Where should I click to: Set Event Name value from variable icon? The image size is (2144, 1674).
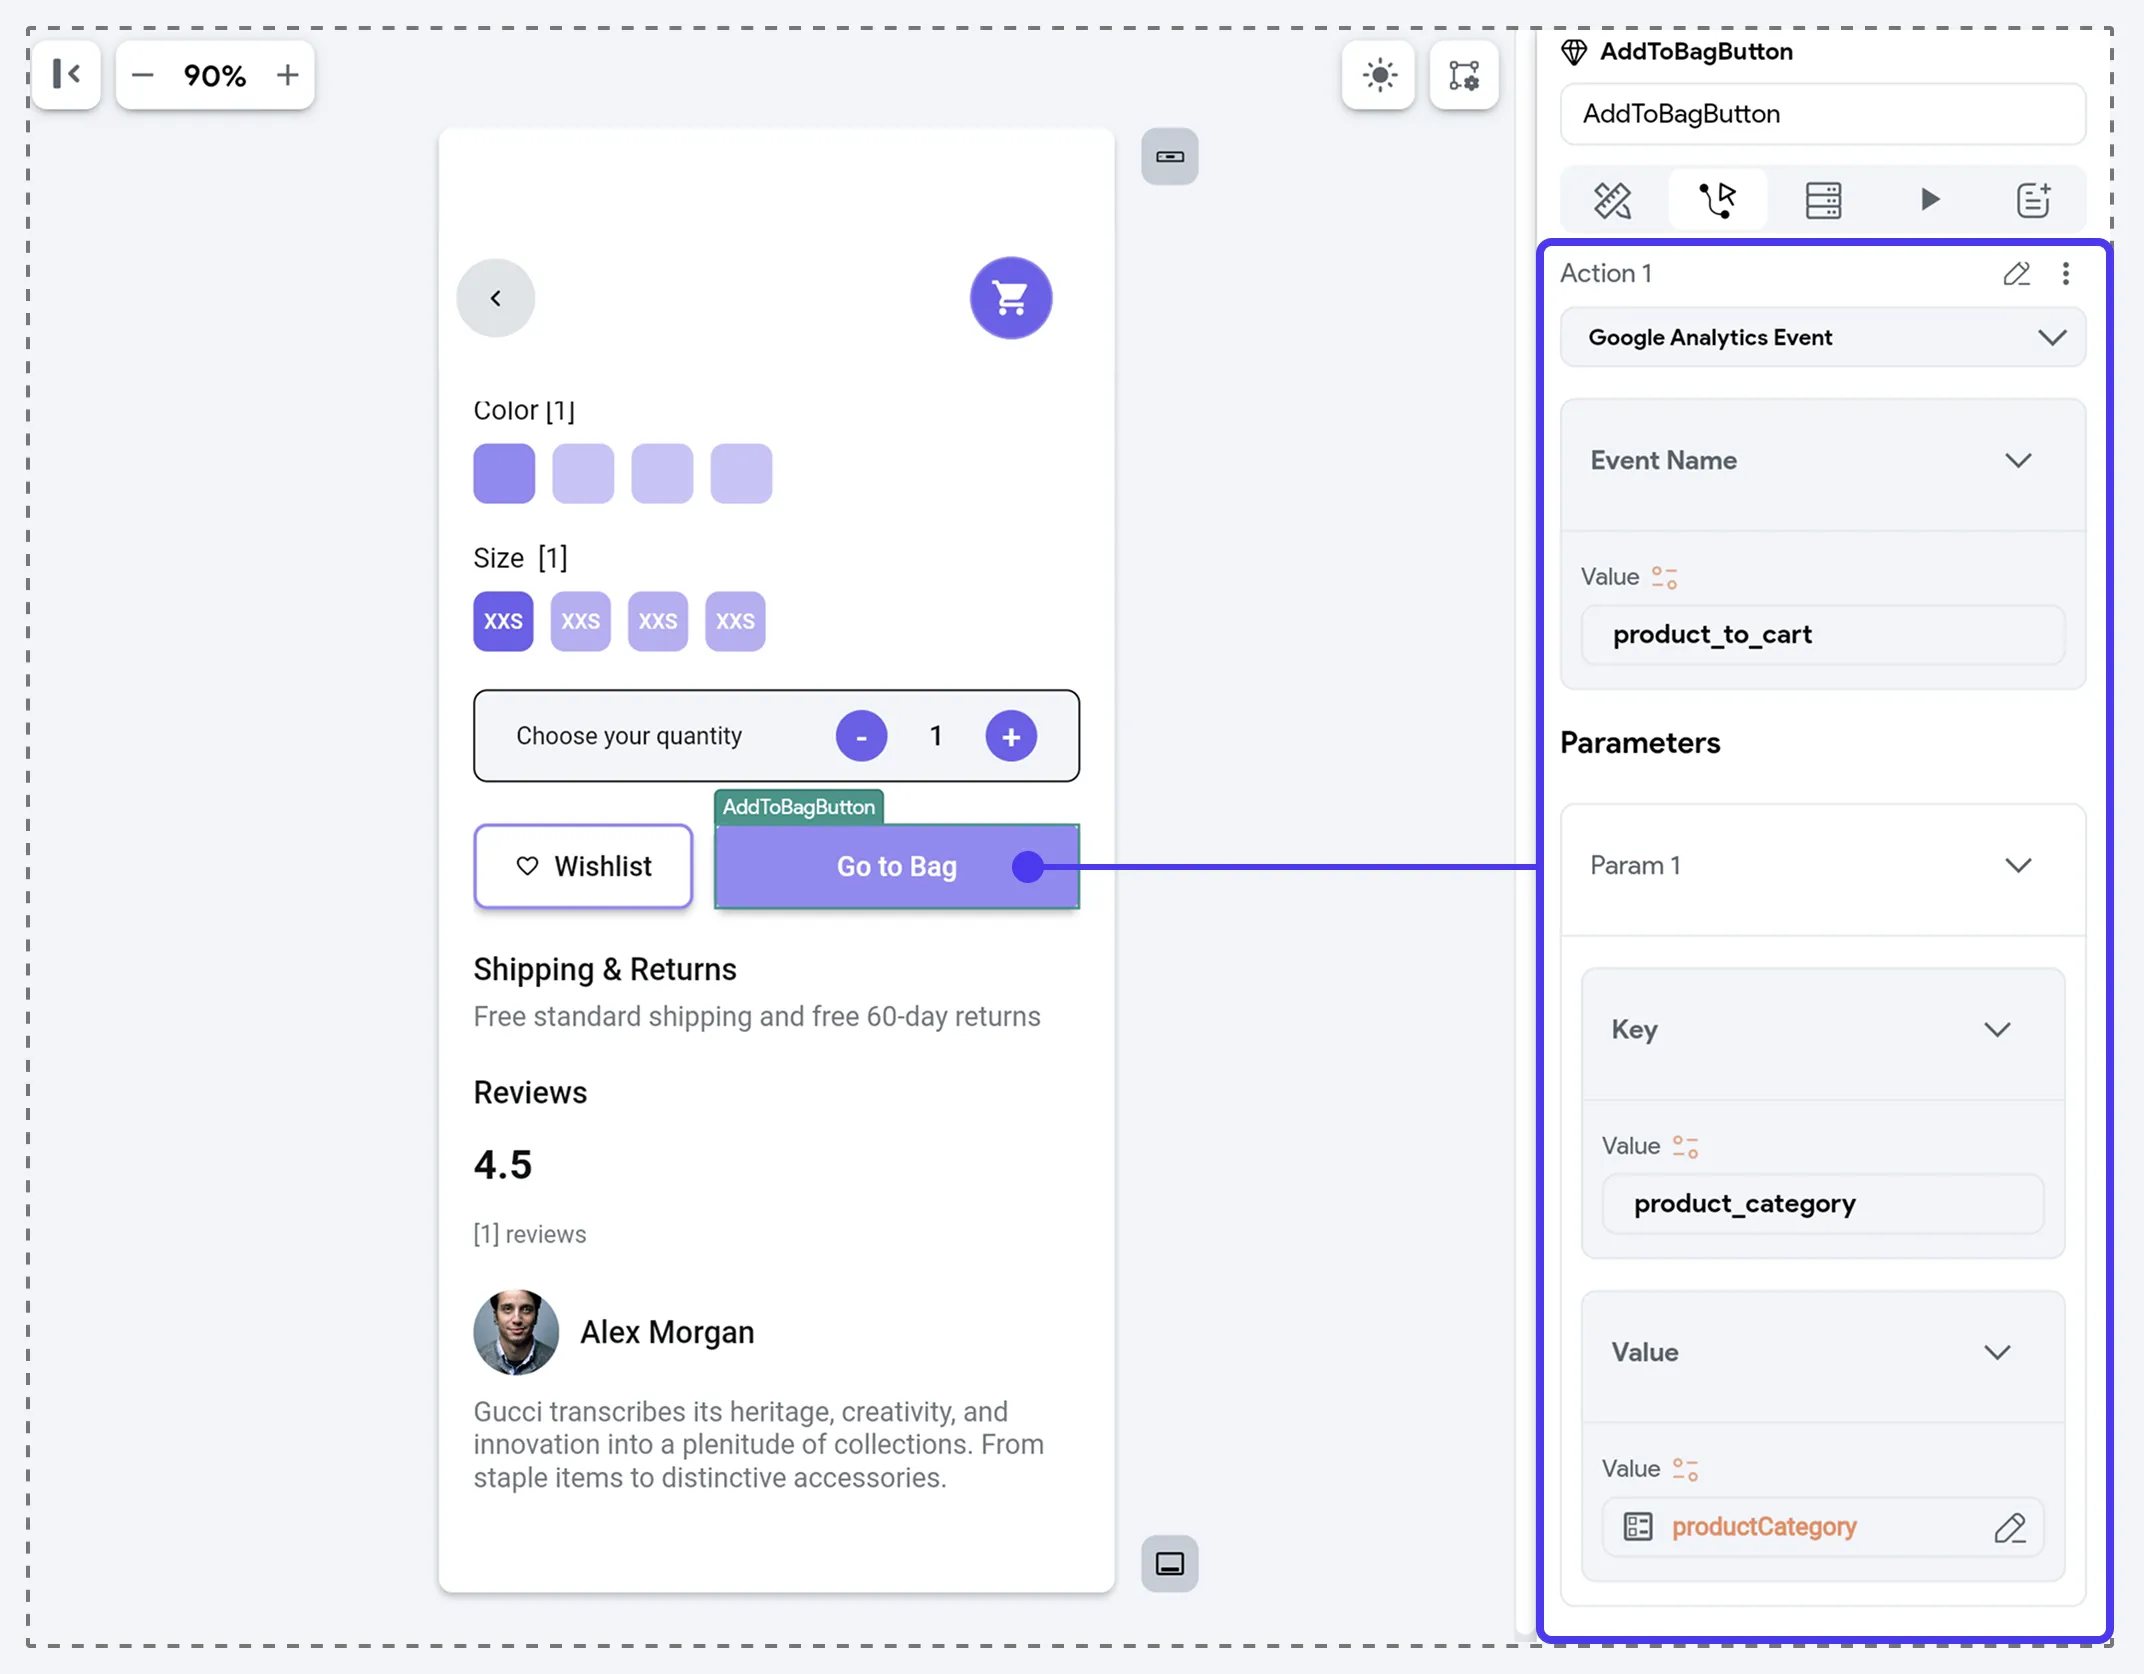point(1664,578)
